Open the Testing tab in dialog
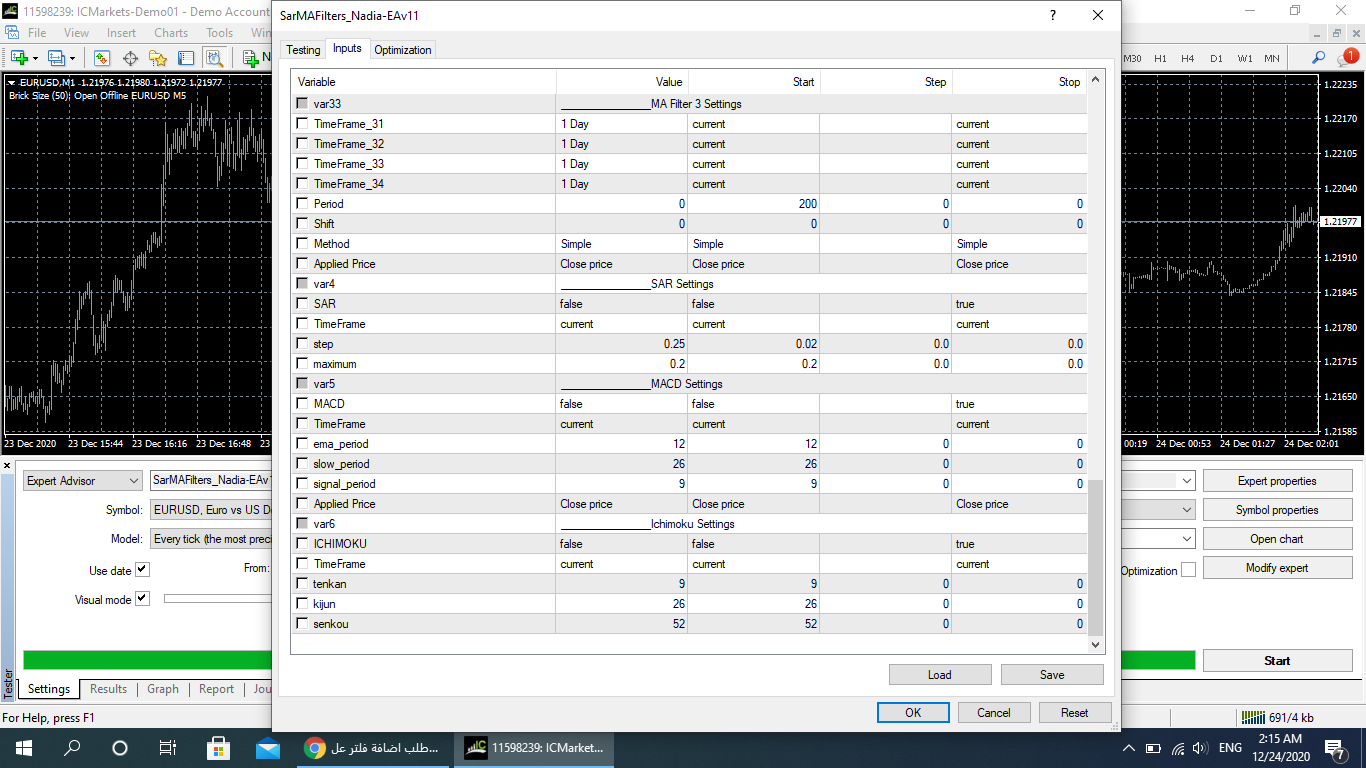 point(303,50)
